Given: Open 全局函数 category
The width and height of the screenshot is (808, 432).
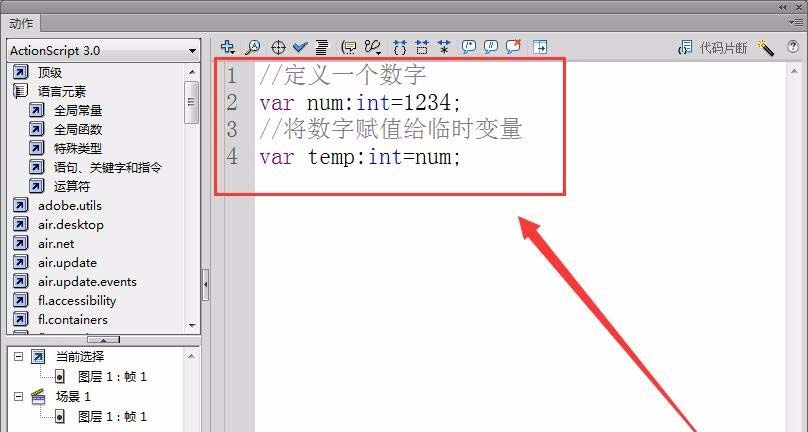Looking at the screenshot, I should 78,129.
